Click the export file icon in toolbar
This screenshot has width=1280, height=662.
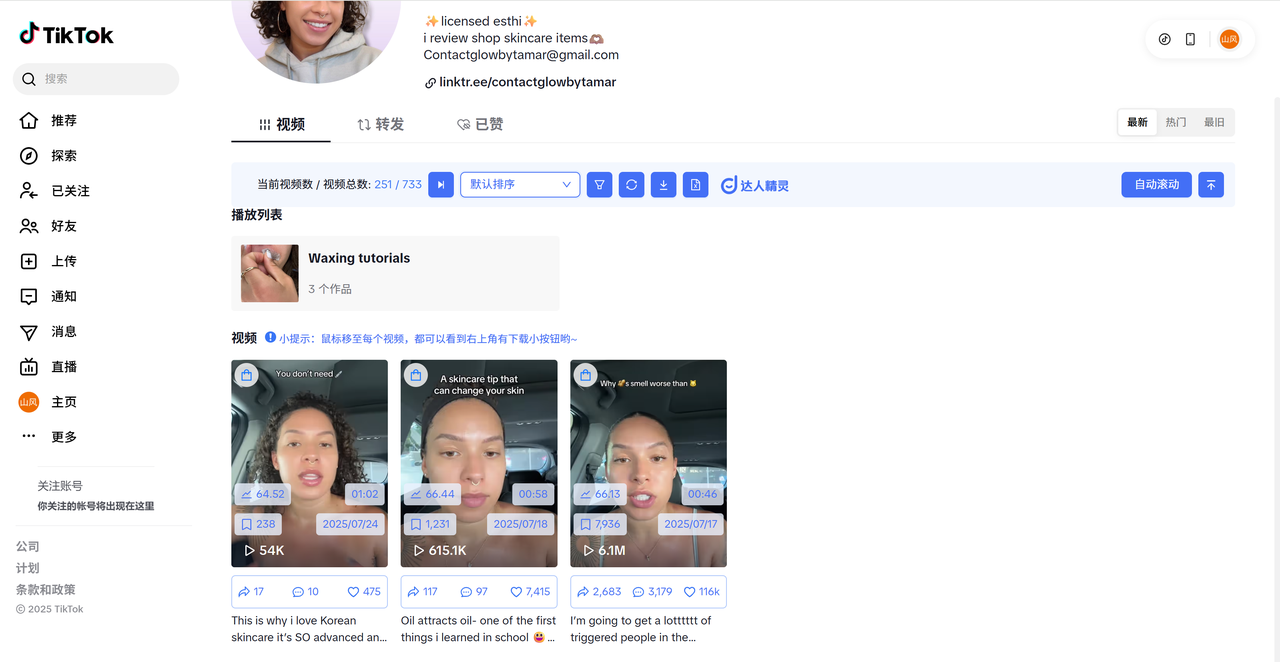pos(695,185)
